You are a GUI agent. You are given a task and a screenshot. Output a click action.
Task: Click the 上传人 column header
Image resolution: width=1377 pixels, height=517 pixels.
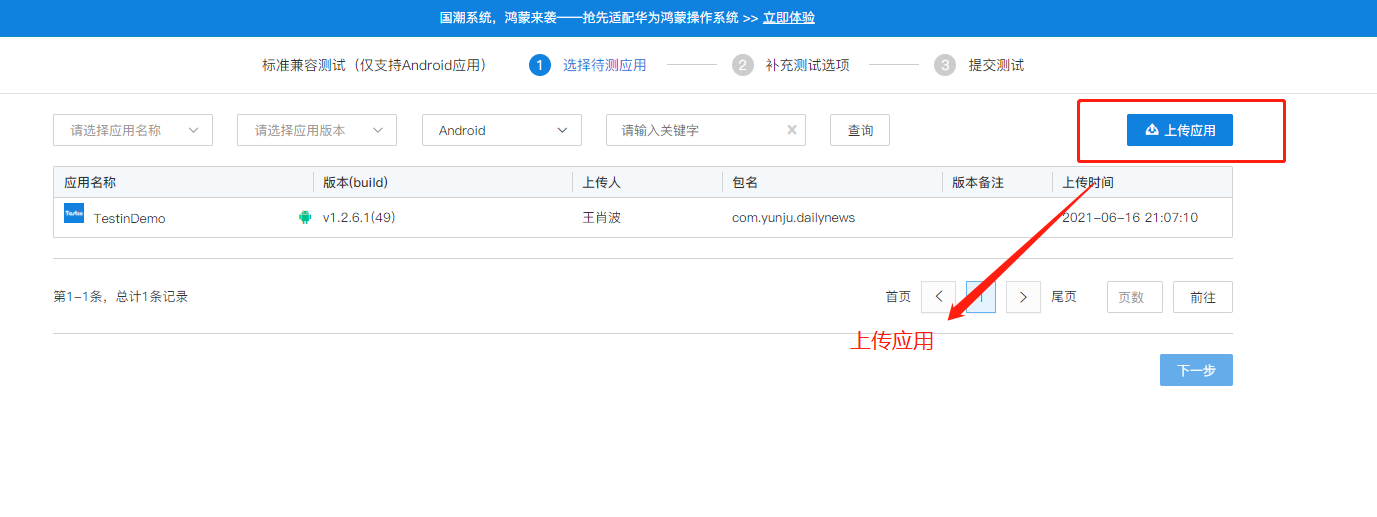602,183
